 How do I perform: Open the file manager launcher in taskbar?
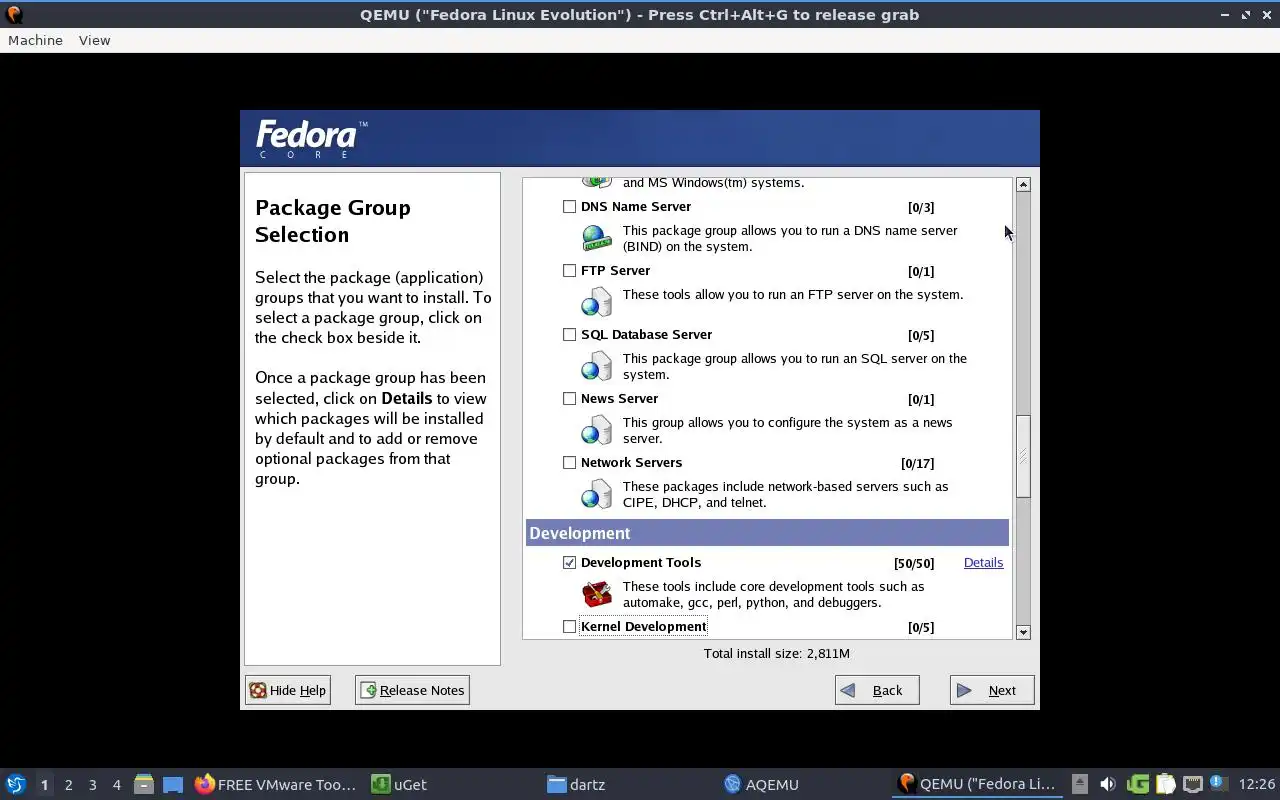coord(144,784)
